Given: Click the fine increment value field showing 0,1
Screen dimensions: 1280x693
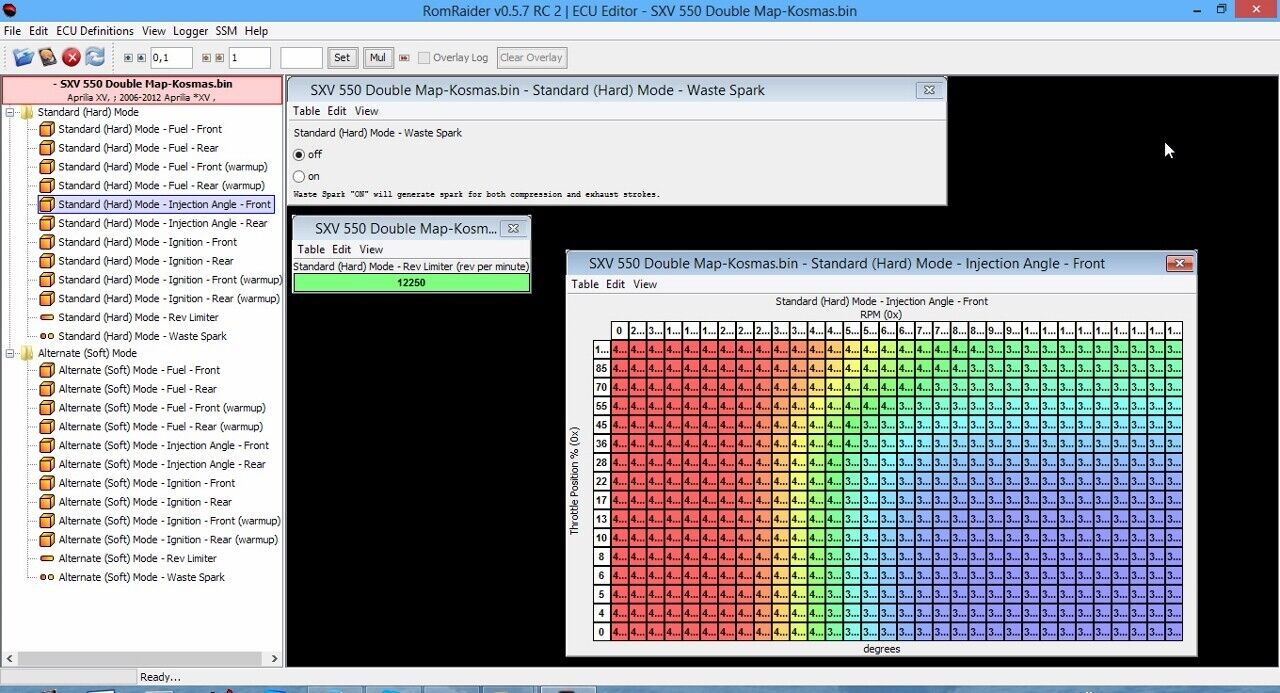Looking at the screenshot, I should [171, 58].
